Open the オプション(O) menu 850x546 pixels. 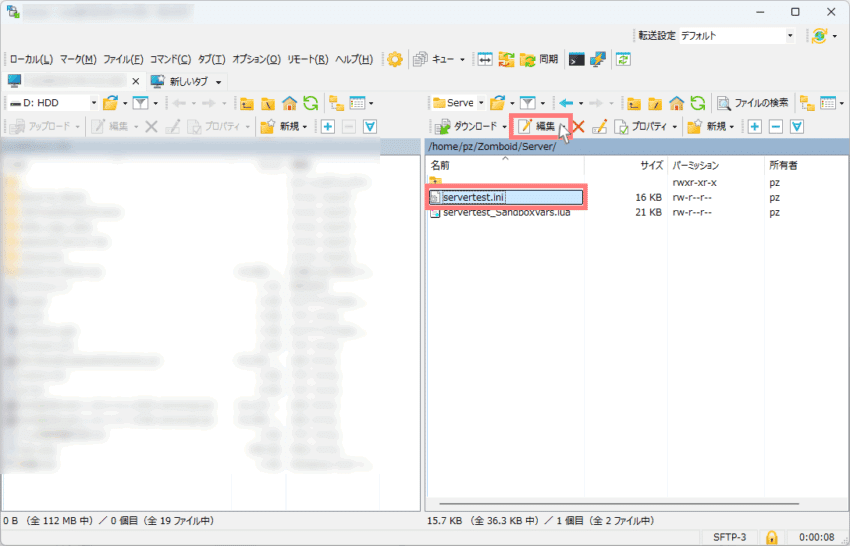pos(256,59)
